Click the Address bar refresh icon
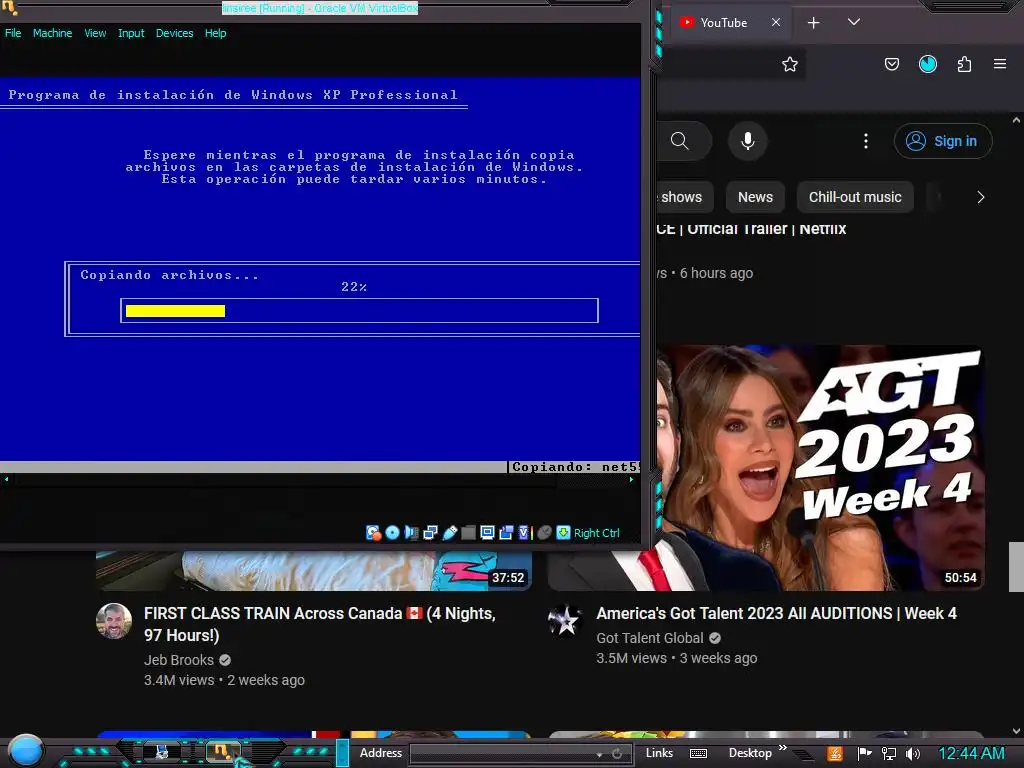Viewport: 1024px width, 768px height. pos(617,754)
